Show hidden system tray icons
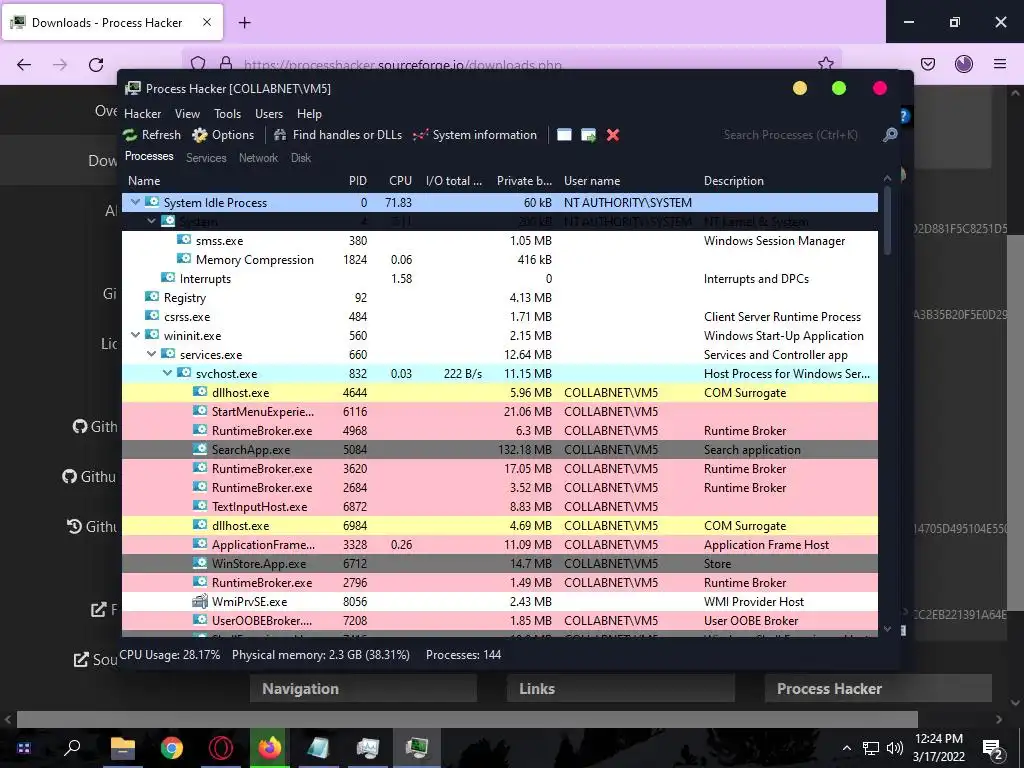The image size is (1024, 768). tap(846, 748)
